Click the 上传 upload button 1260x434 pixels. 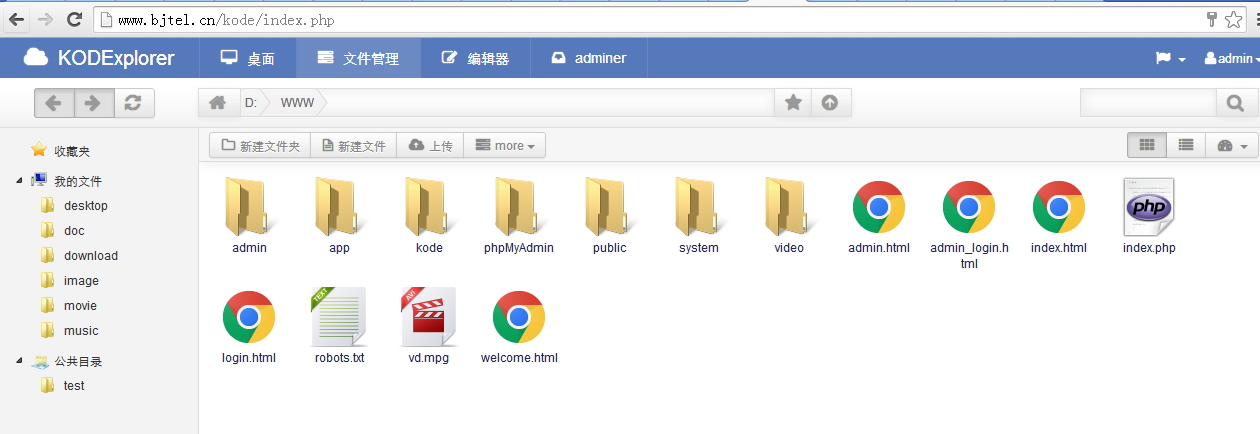[430, 146]
